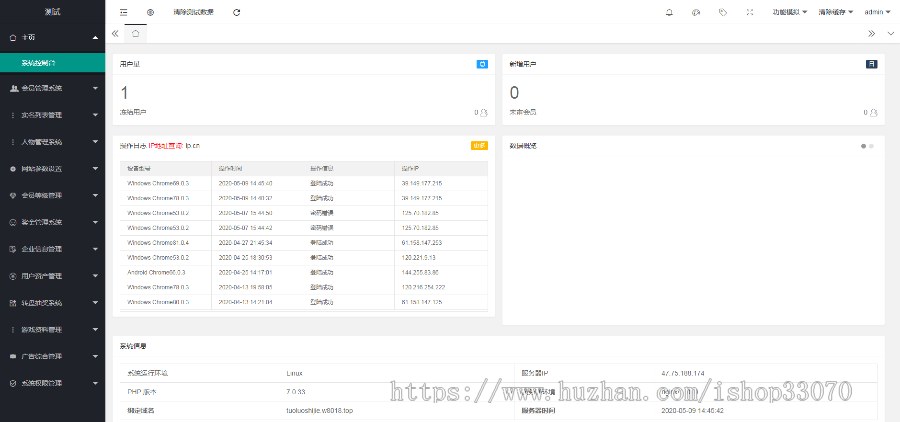
Task: Expand the 人物管理系统 sidebar menu
Action: (x=52, y=142)
